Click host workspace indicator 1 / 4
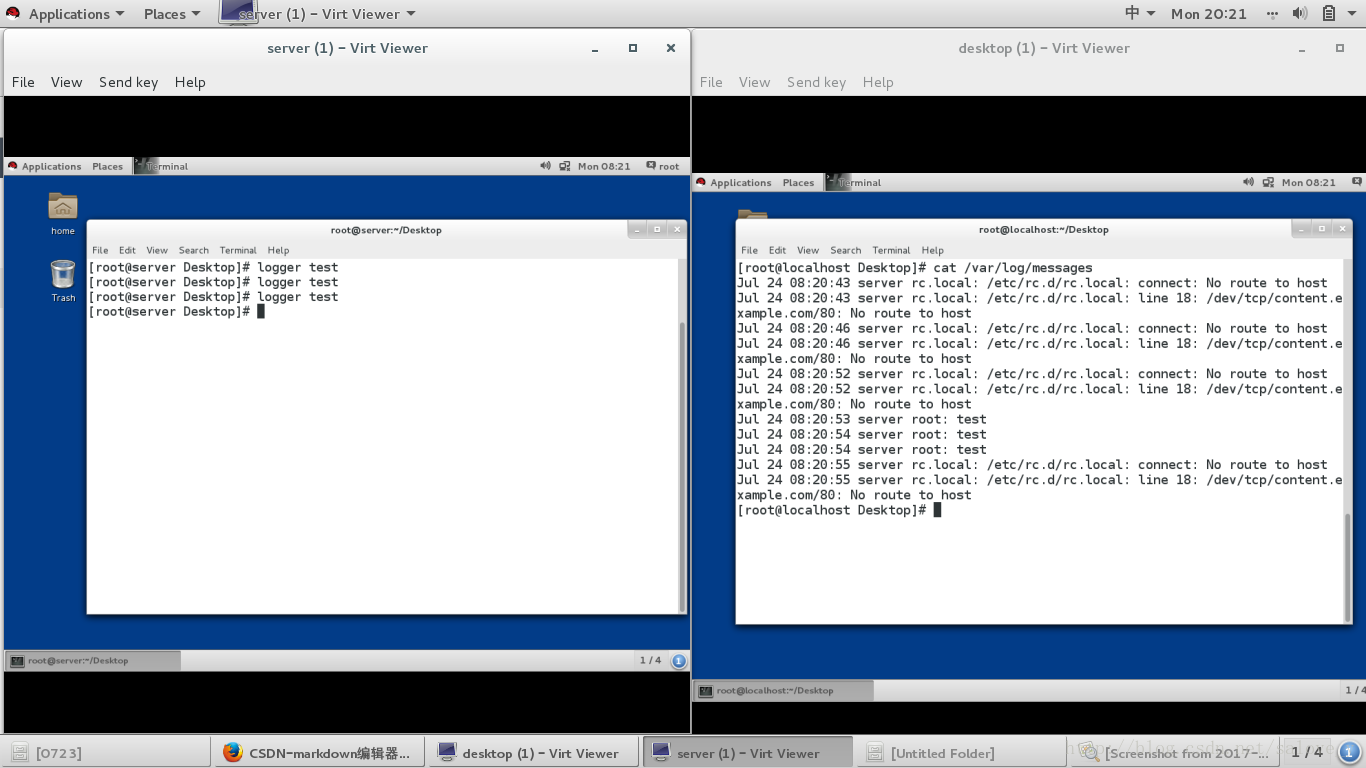 click(1307, 752)
